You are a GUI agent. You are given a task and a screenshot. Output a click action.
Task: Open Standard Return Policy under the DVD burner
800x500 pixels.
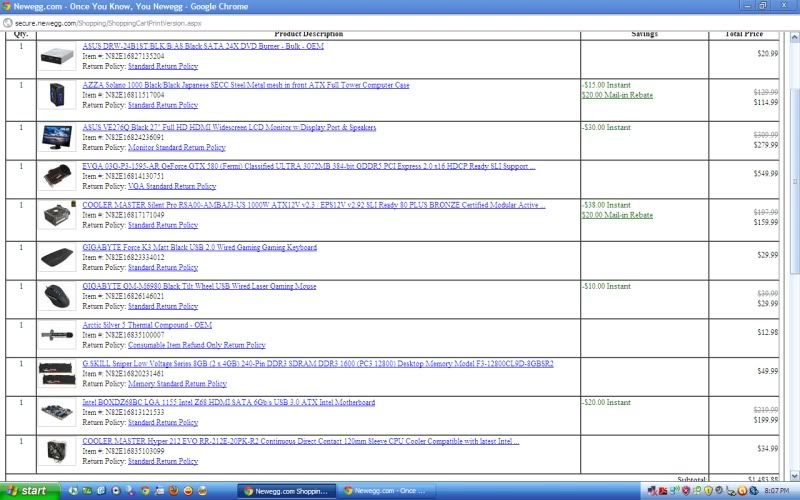[163, 66]
